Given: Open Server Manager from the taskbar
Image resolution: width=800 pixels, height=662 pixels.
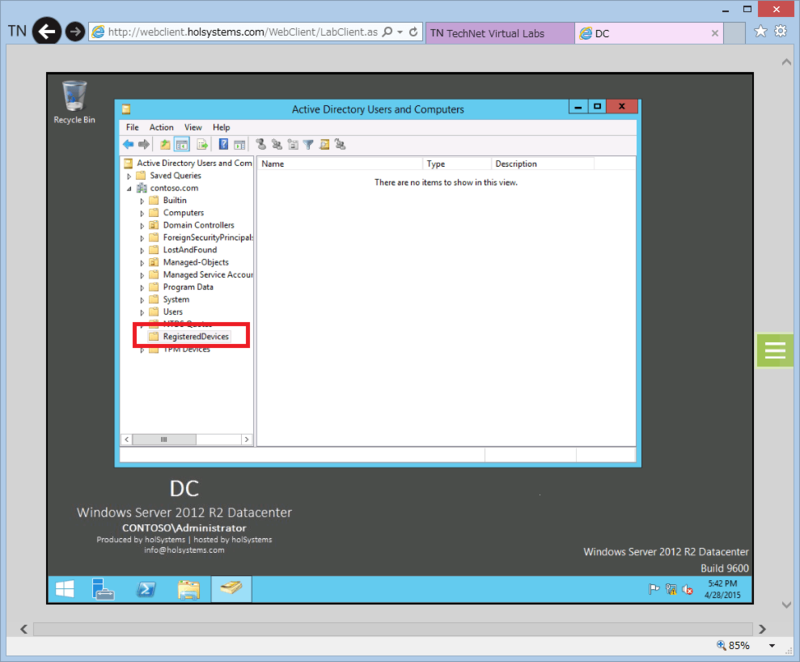Looking at the screenshot, I should tap(103, 590).
